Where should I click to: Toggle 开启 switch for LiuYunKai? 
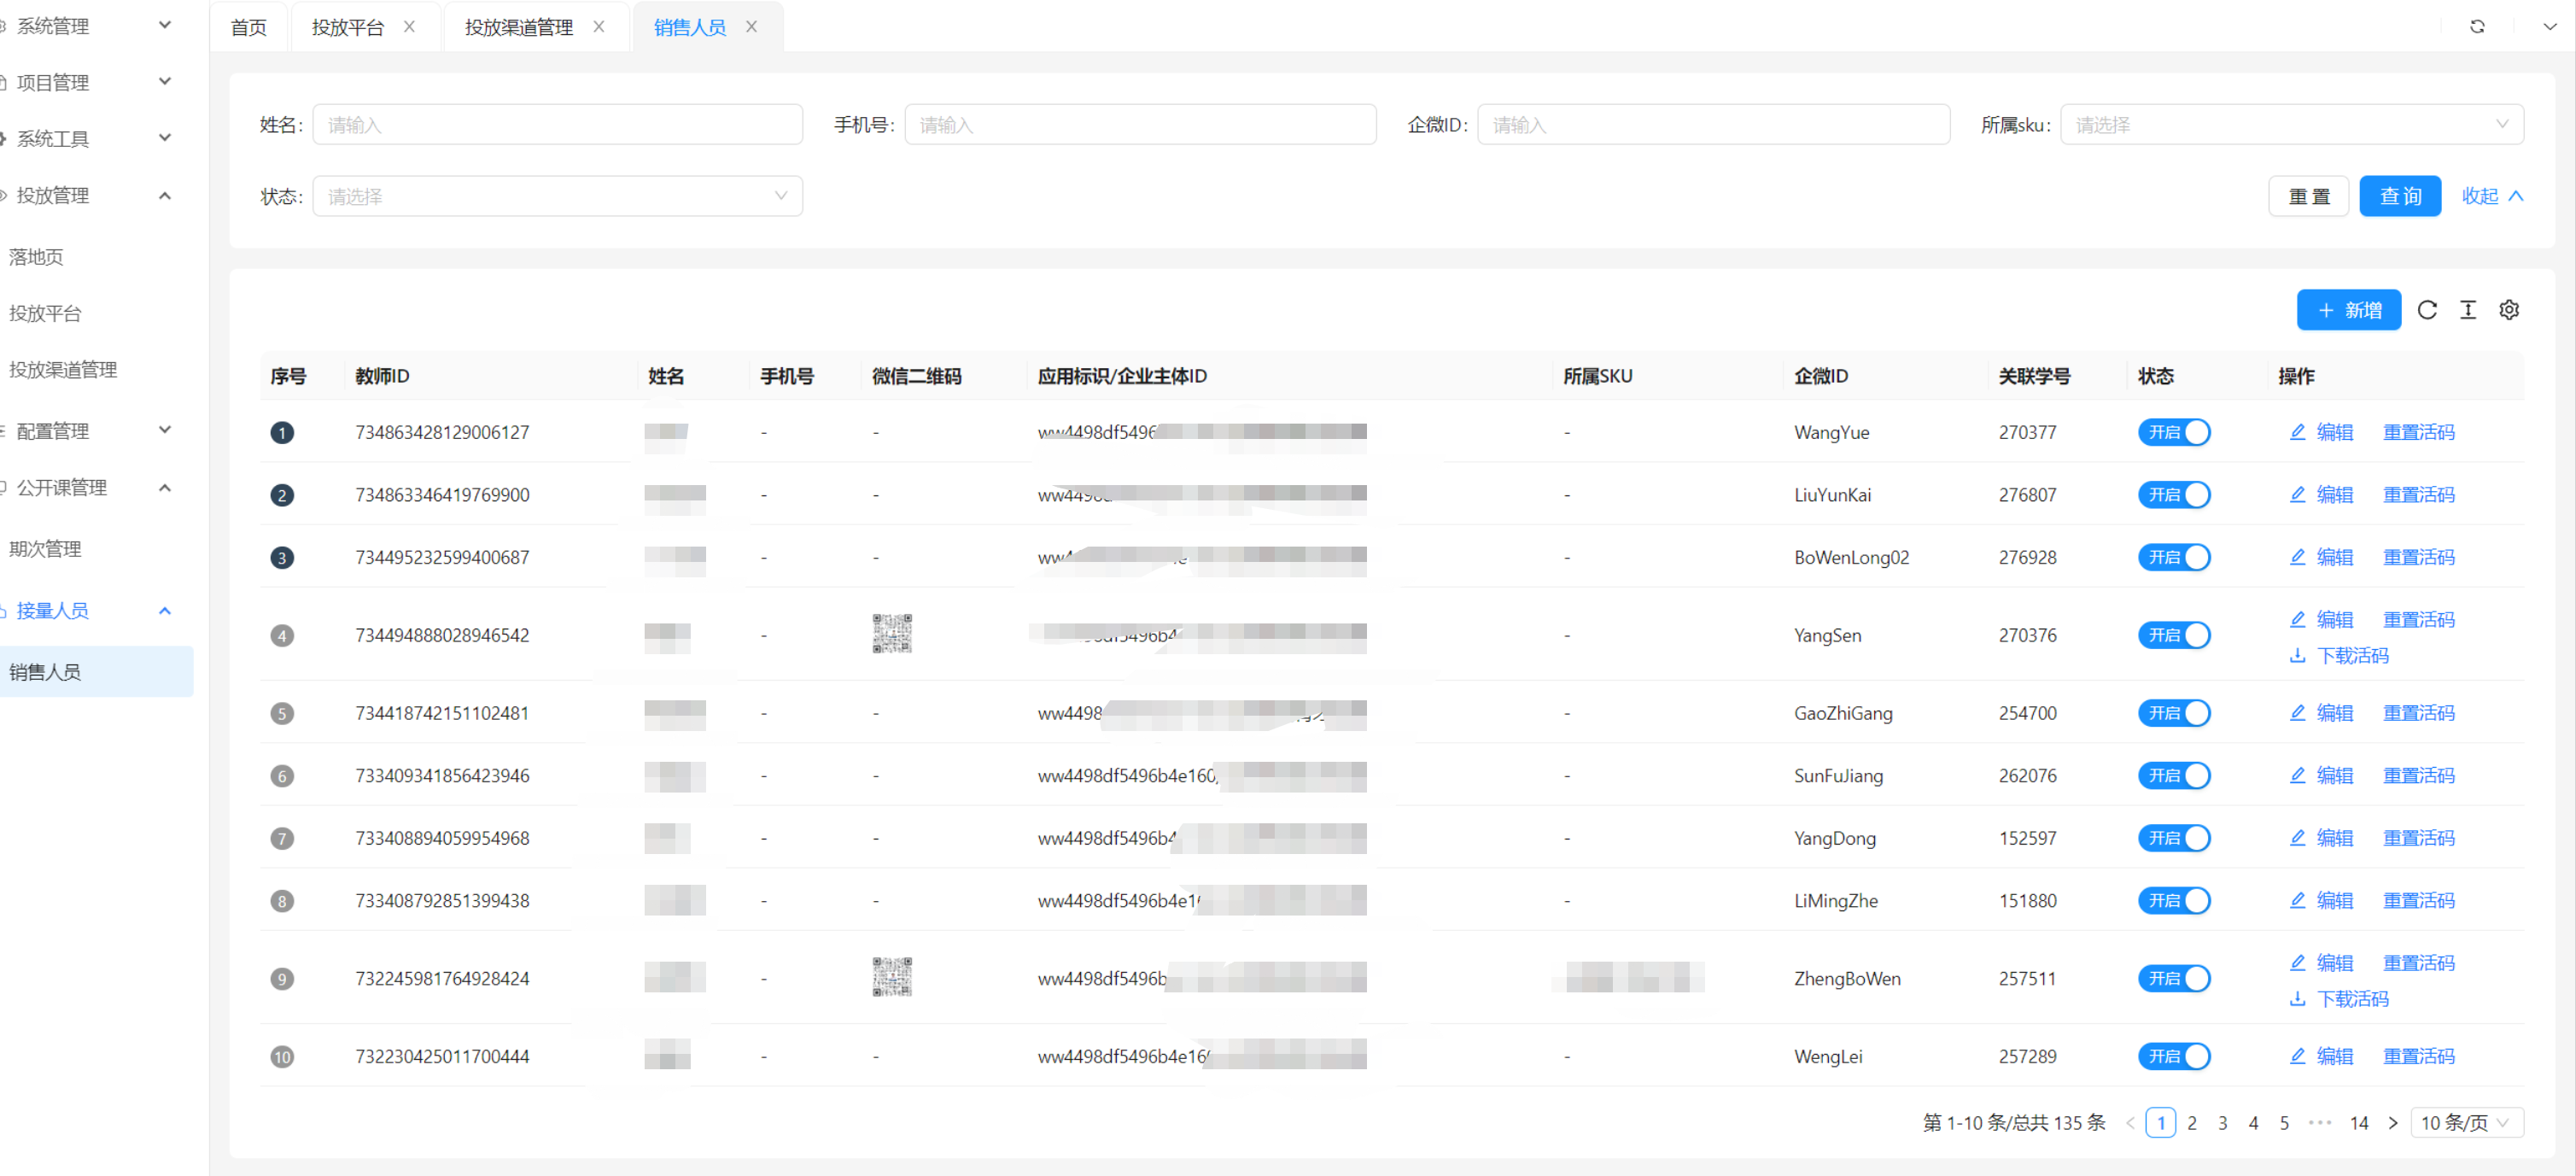[x=2174, y=494]
